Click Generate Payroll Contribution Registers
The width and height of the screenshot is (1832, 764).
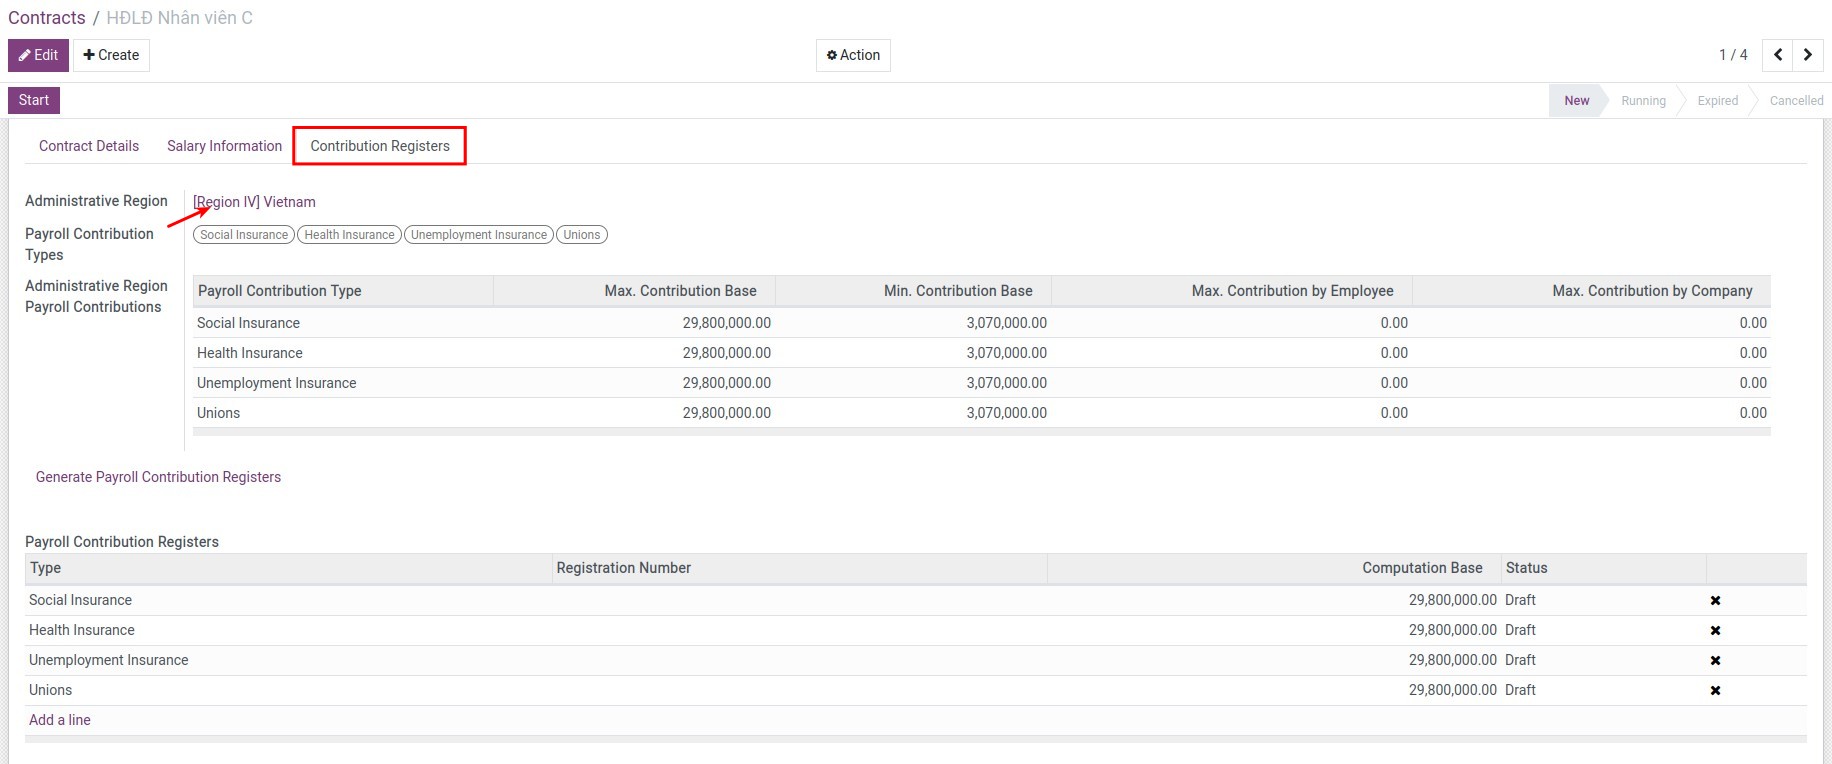[158, 477]
